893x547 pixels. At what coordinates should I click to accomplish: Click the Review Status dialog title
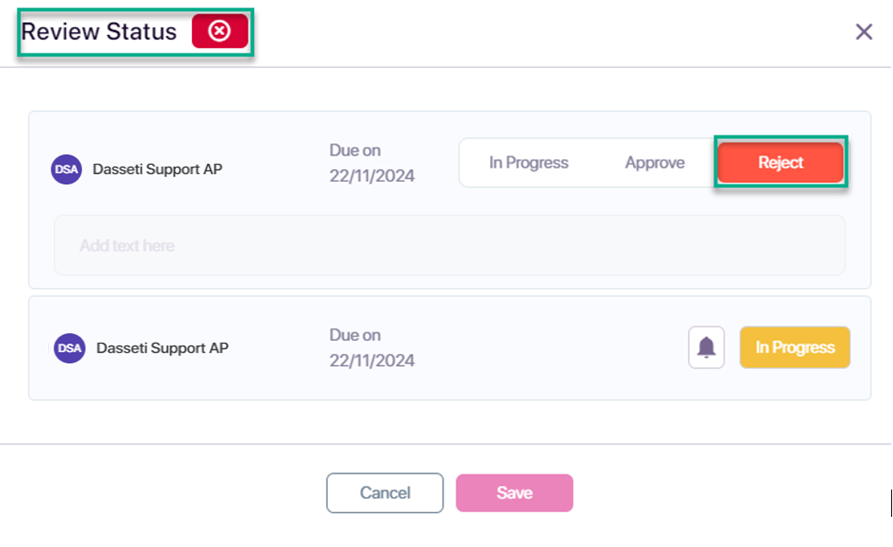pos(99,31)
